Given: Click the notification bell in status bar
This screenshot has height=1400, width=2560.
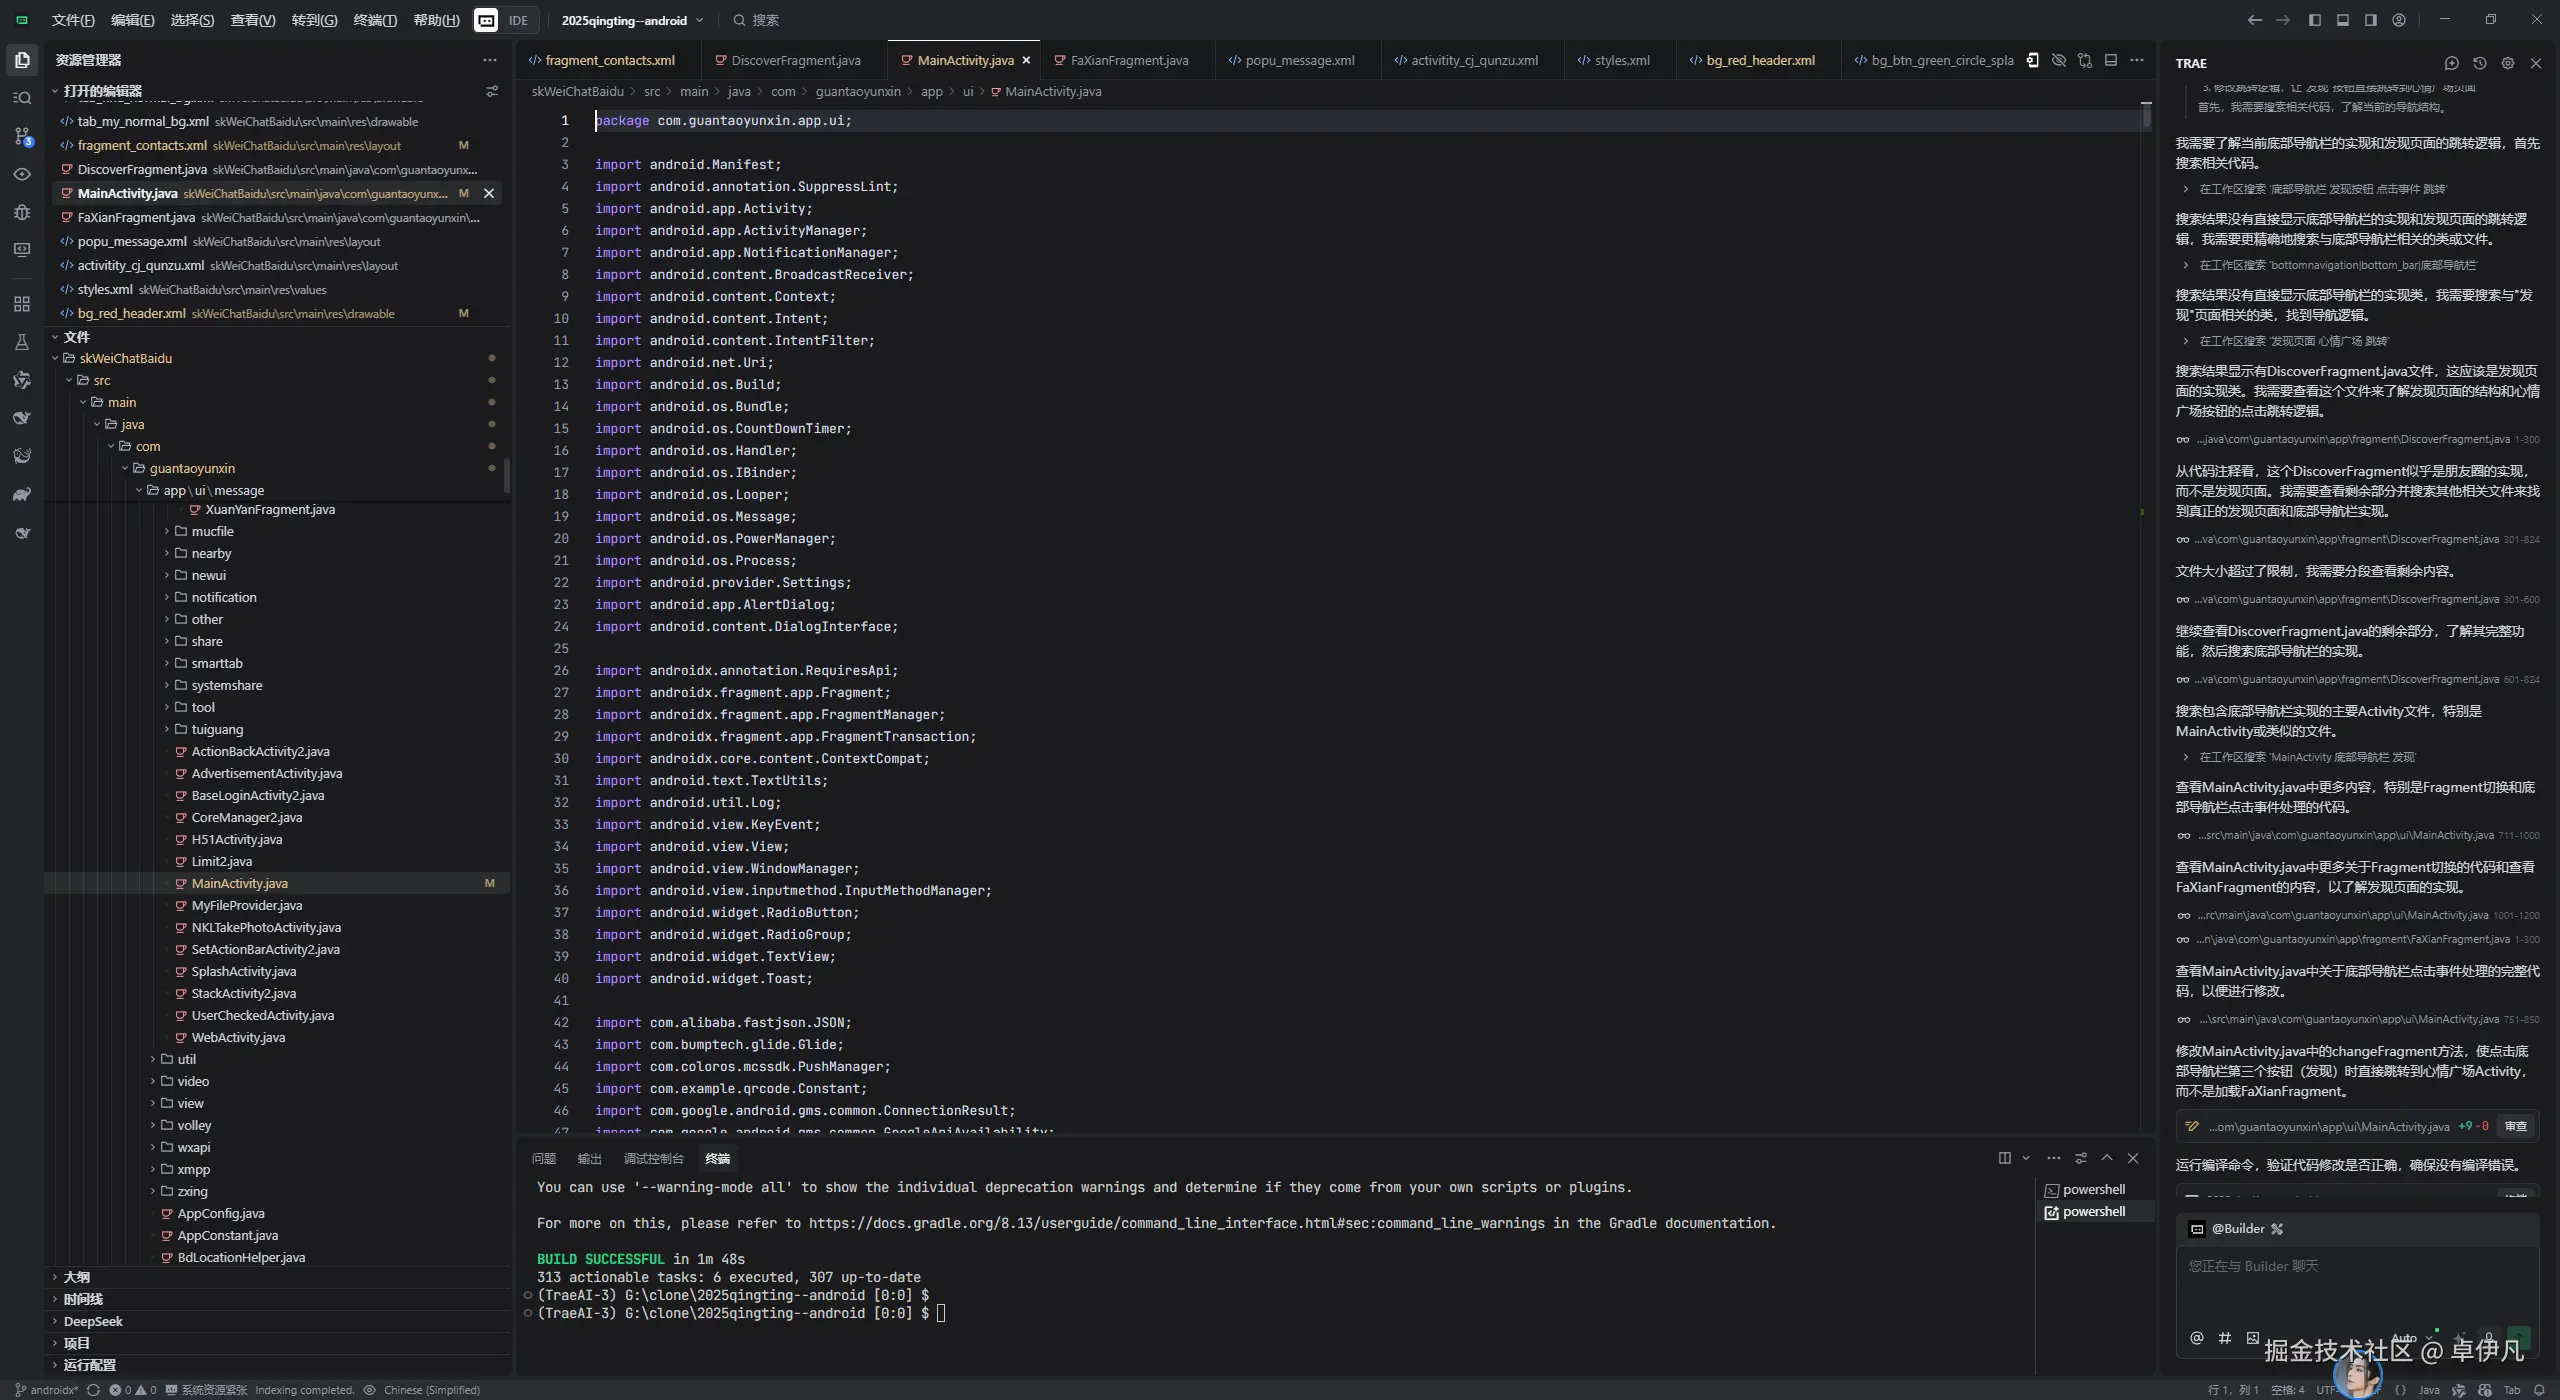Looking at the screenshot, I should tap(2538, 1390).
